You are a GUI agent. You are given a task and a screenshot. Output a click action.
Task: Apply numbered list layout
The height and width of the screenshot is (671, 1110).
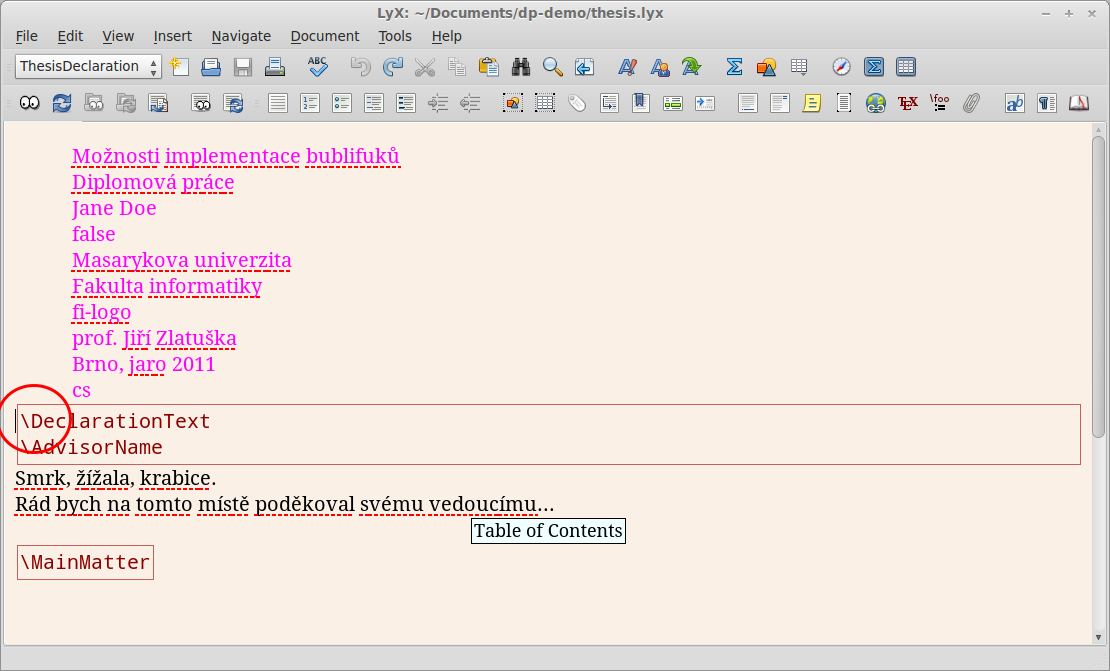(310, 103)
